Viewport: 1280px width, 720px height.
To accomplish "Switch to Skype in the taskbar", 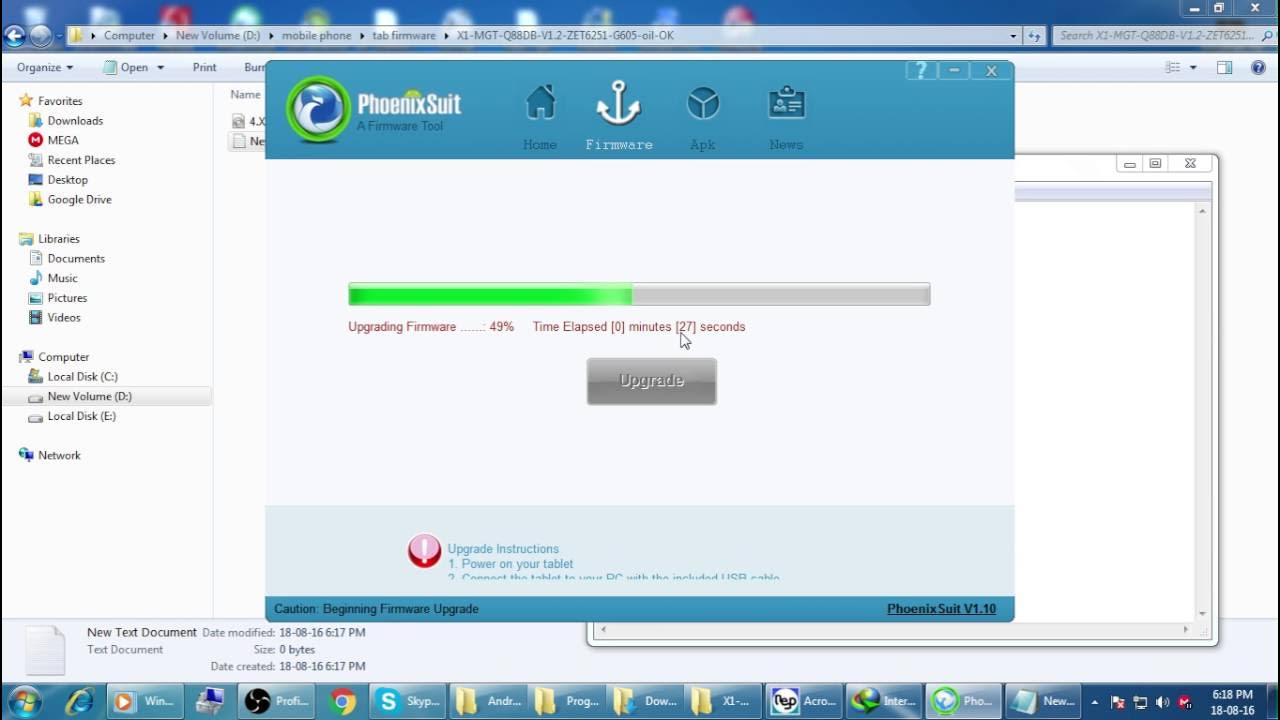I will point(406,701).
